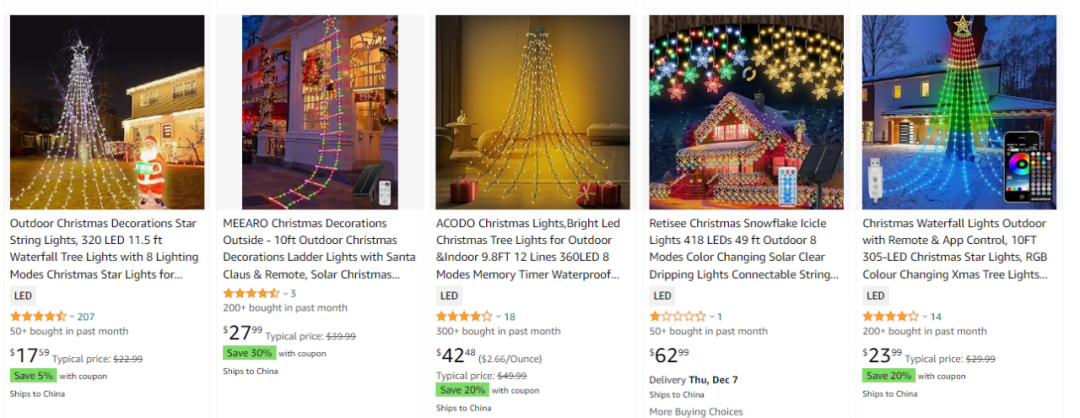
Task: Click the MEEARO ladder lights star rating
Action: pyautogui.click(x=251, y=294)
